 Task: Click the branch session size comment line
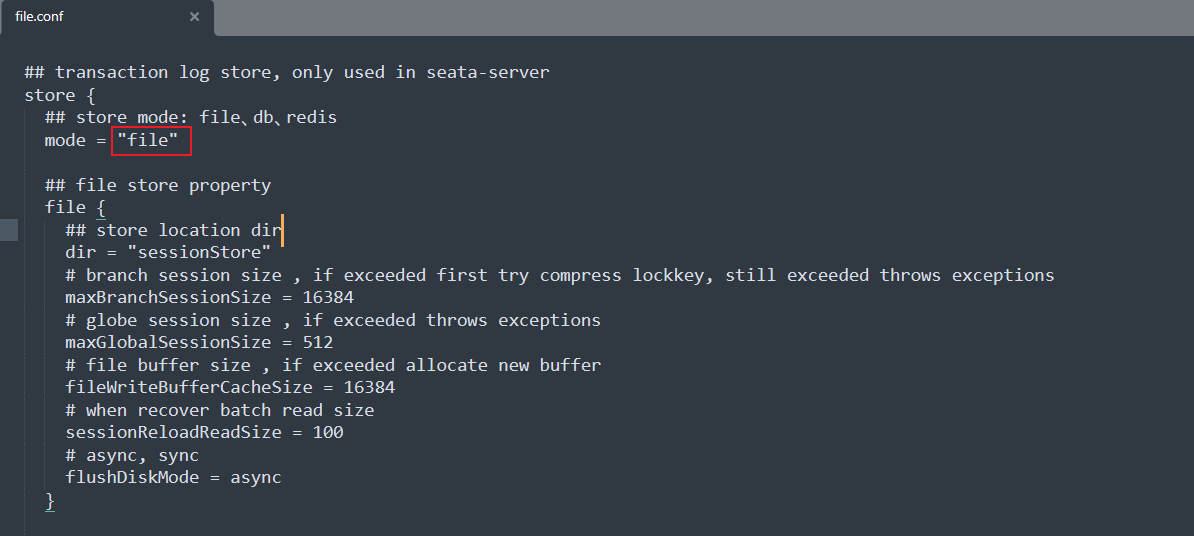559,275
